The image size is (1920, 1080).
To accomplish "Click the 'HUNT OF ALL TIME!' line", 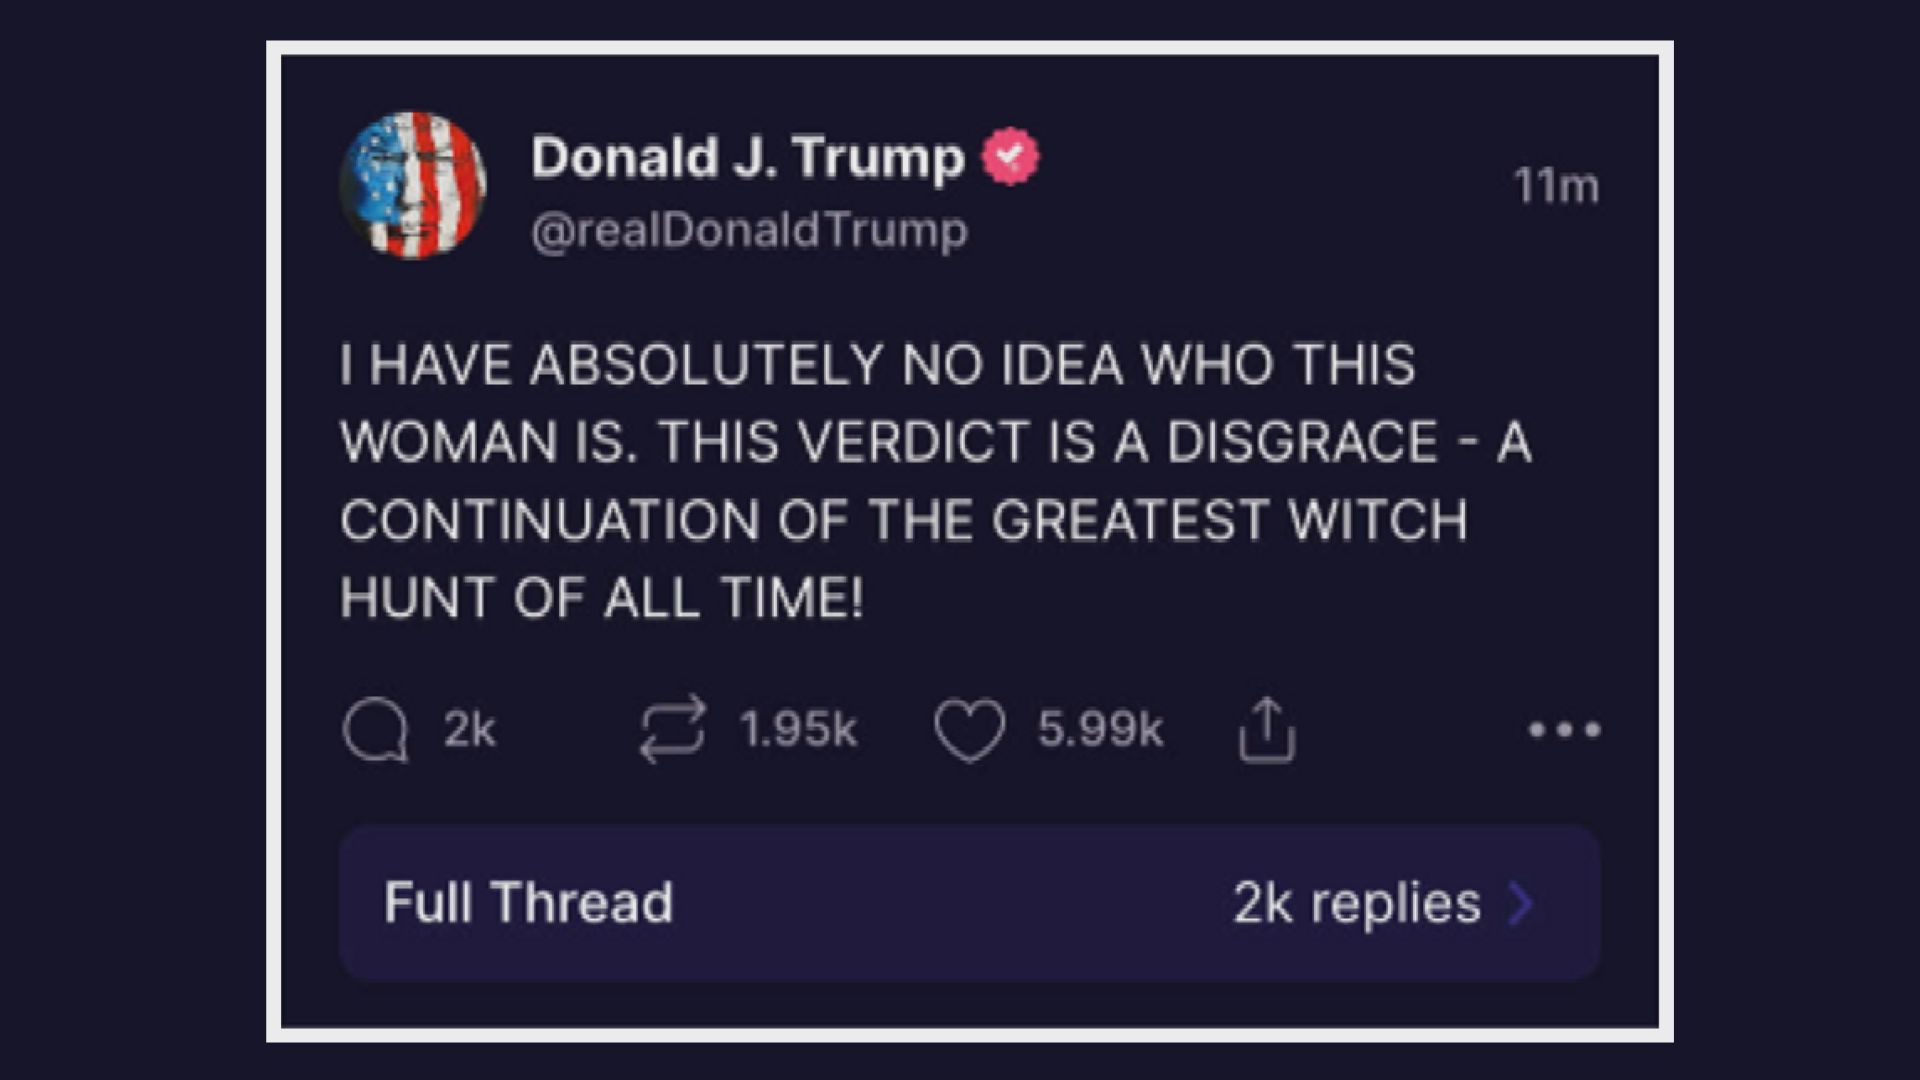I will [601, 598].
